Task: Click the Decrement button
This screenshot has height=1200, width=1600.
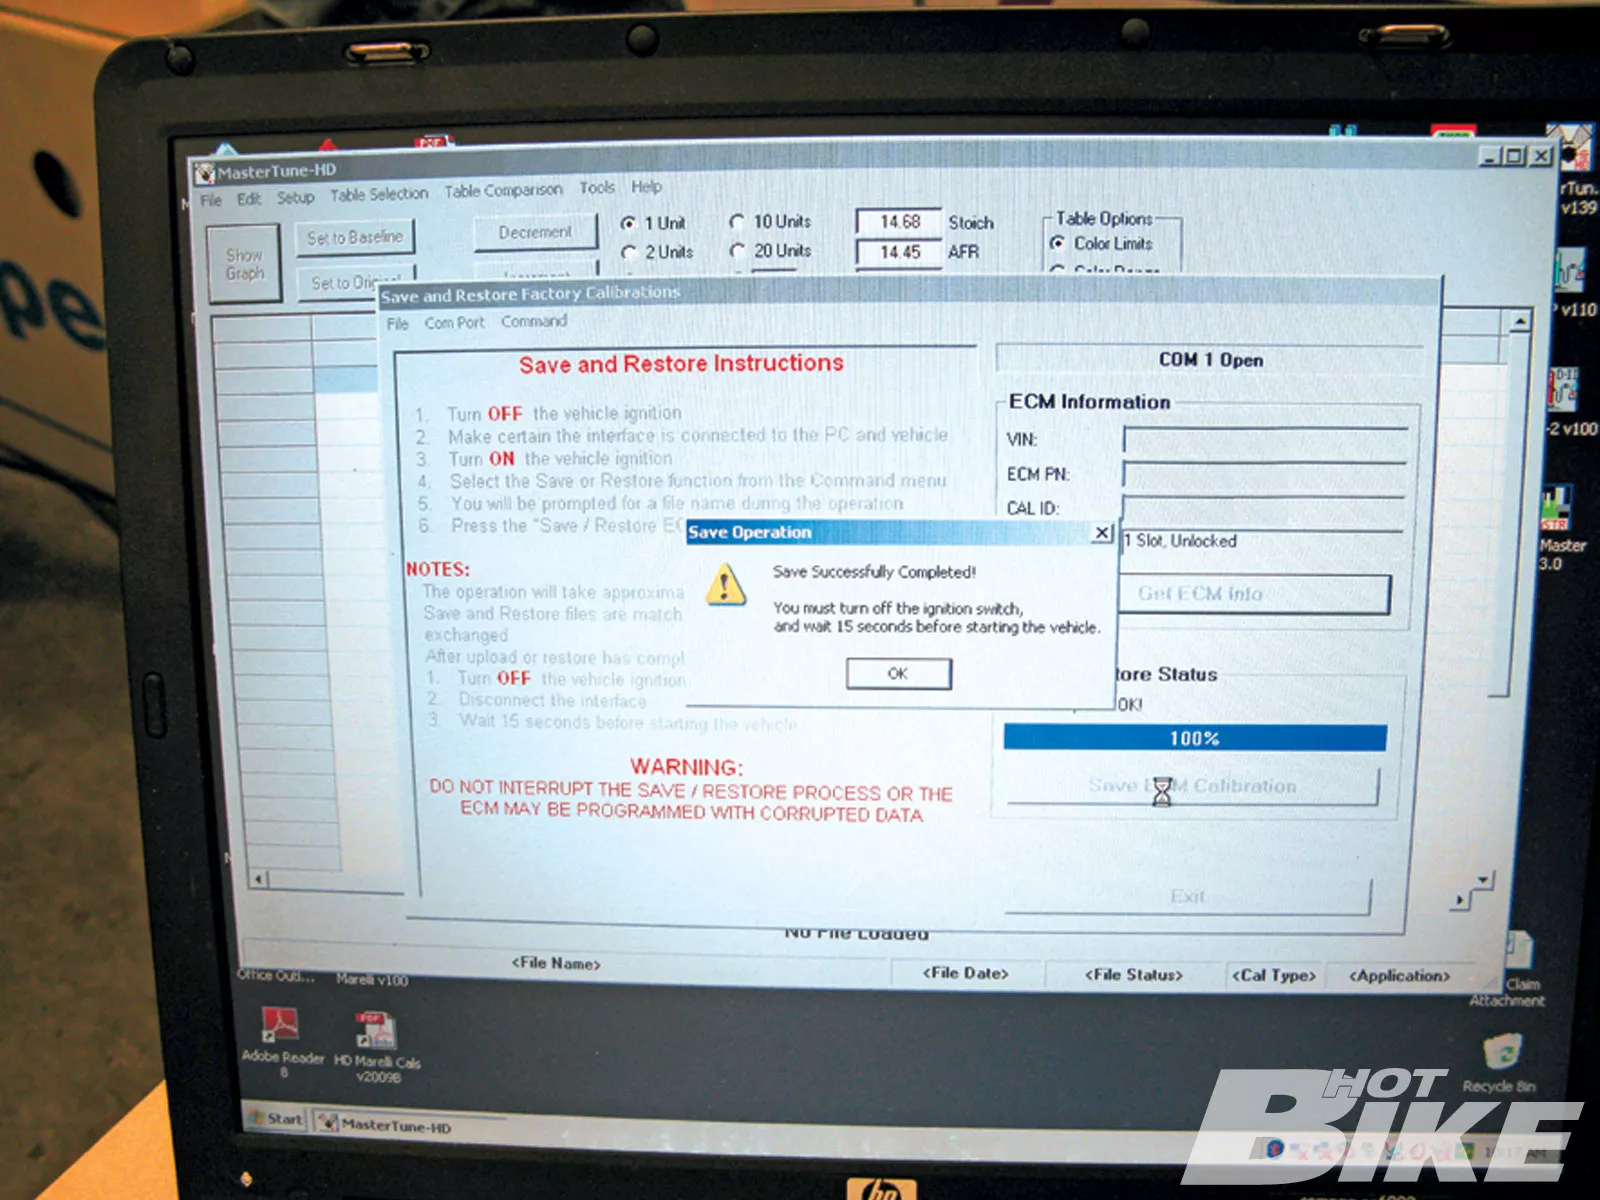Action: 535,232
